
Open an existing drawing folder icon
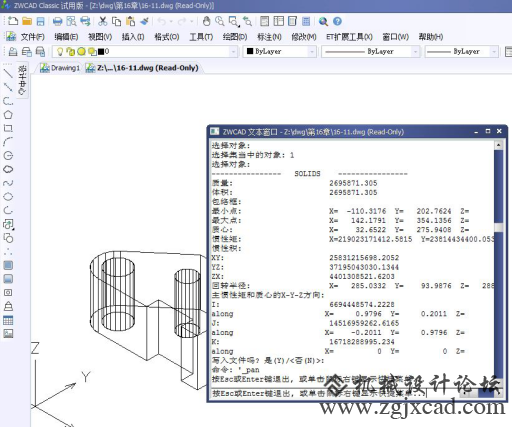tap(27, 21)
